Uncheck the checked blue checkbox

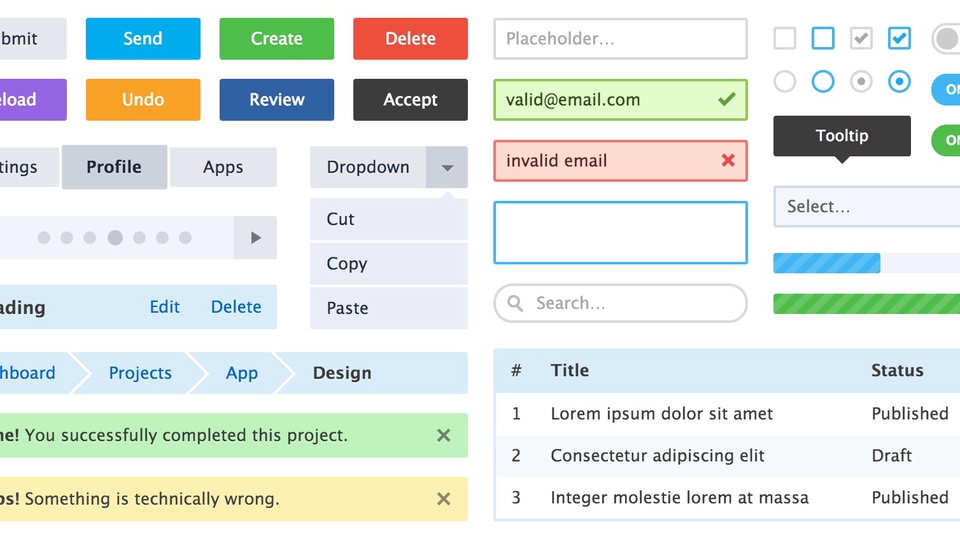pos(900,38)
